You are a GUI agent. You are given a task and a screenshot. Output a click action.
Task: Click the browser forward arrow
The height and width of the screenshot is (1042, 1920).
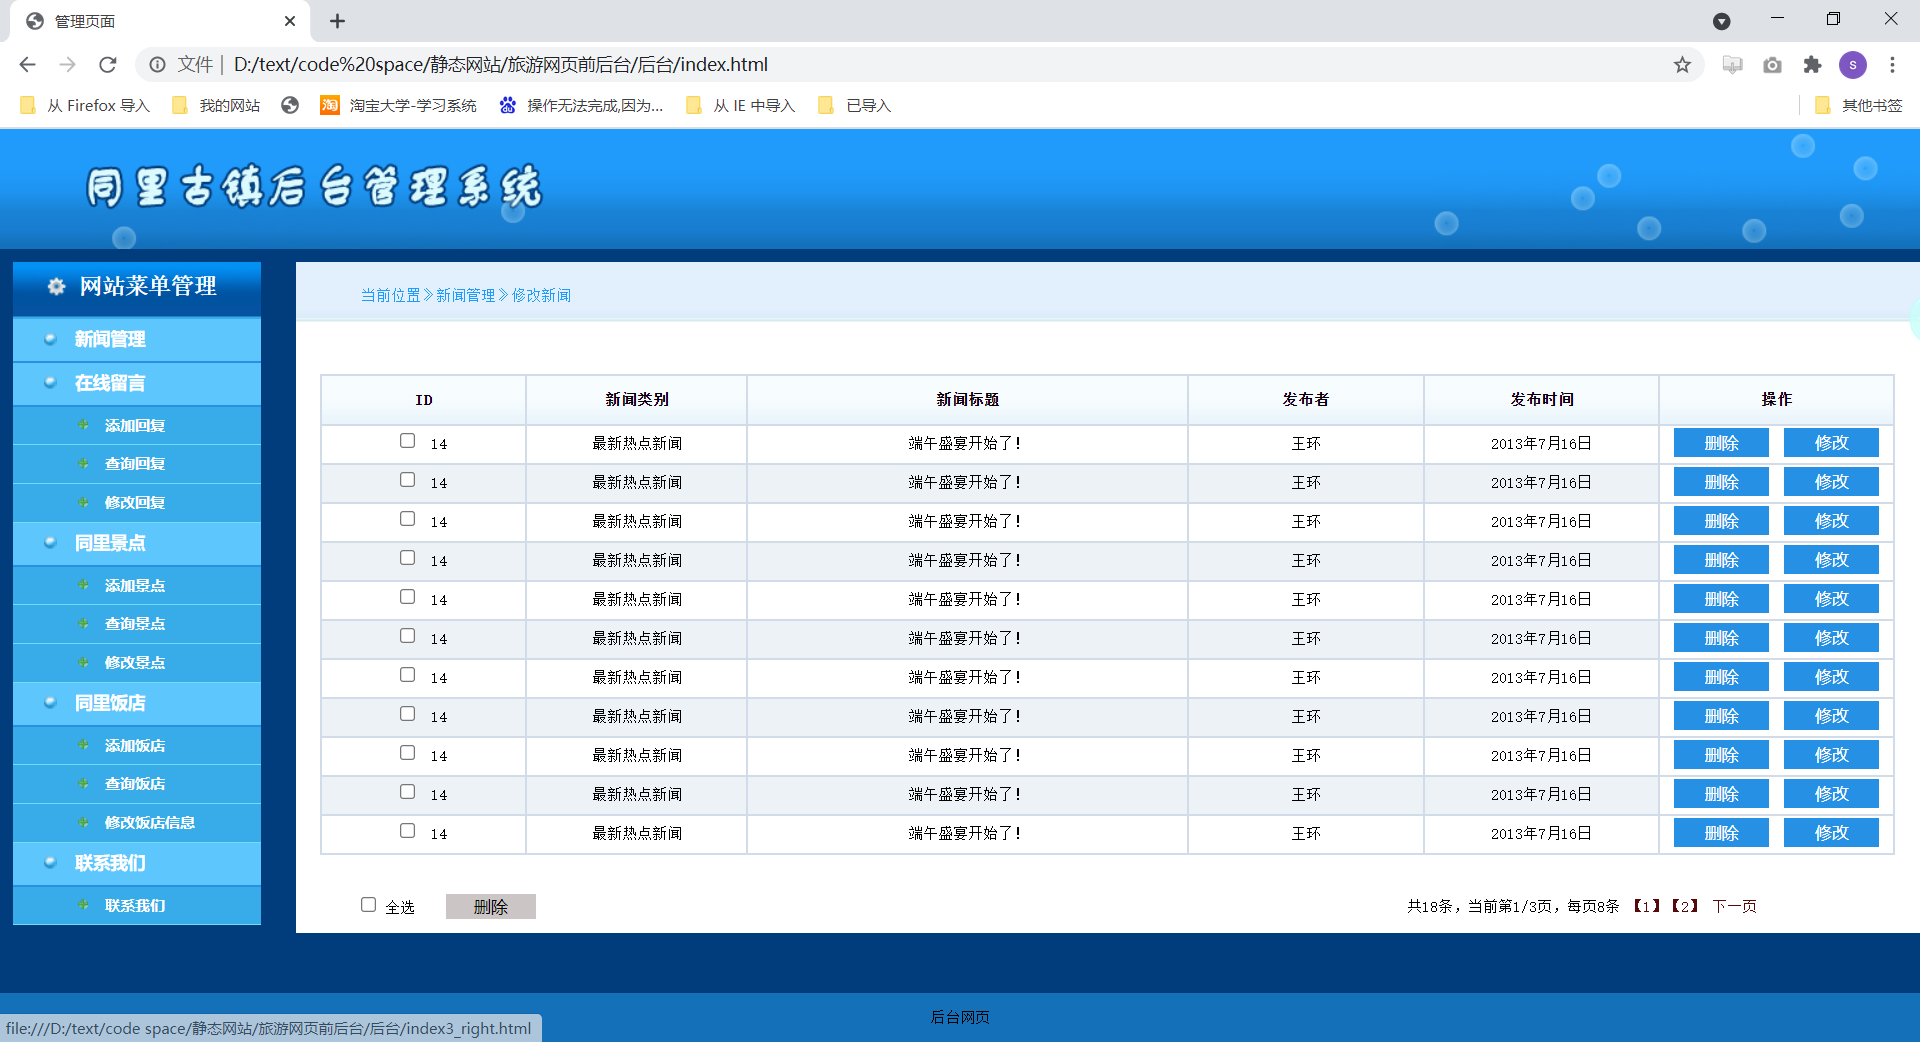pyautogui.click(x=67, y=65)
